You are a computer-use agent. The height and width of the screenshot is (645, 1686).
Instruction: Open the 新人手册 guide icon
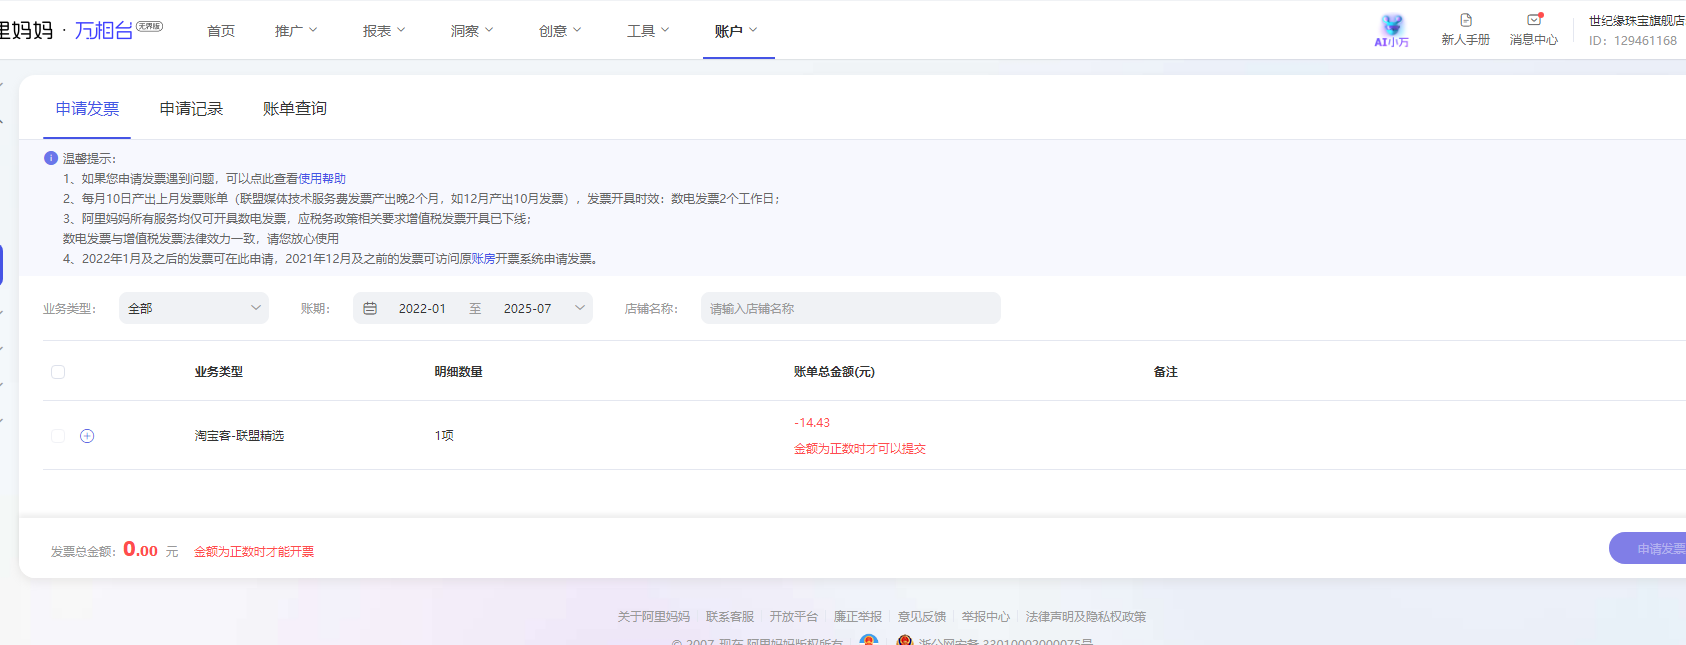1465,21
